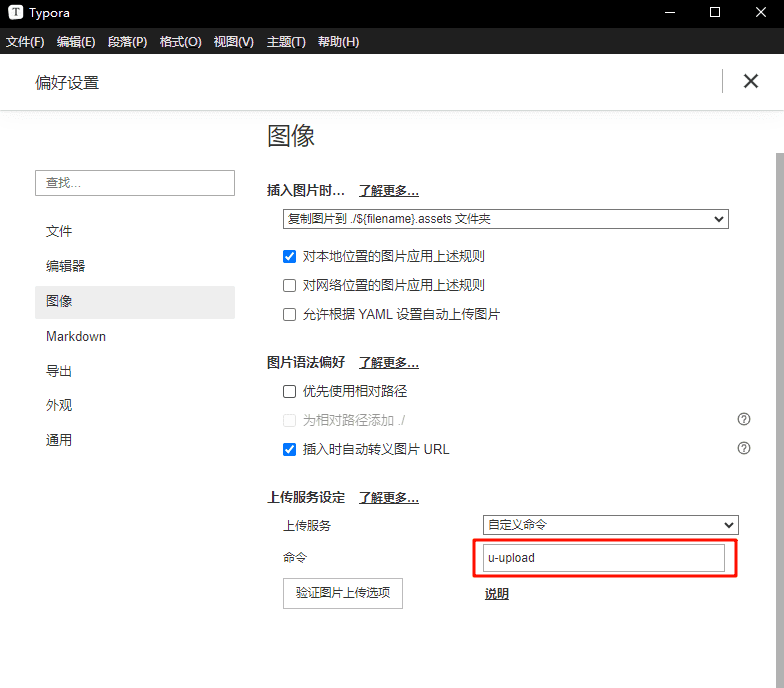Image resolution: width=784 pixels, height=688 pixels.
Task: Click help icon beside 插入时自动转义图片 URL
Action: (x=744, y=448)
